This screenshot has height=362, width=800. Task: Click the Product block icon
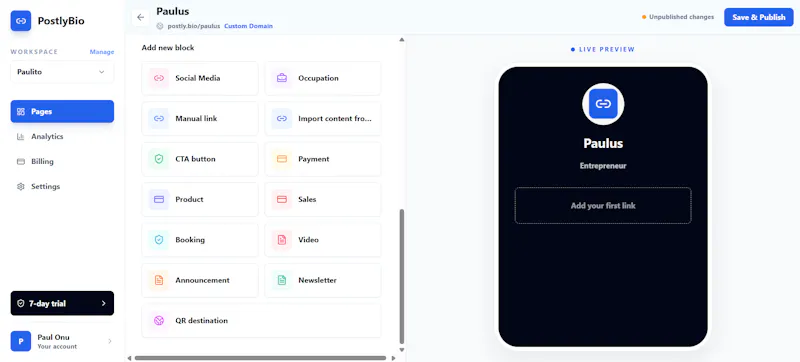click(159, 199)
